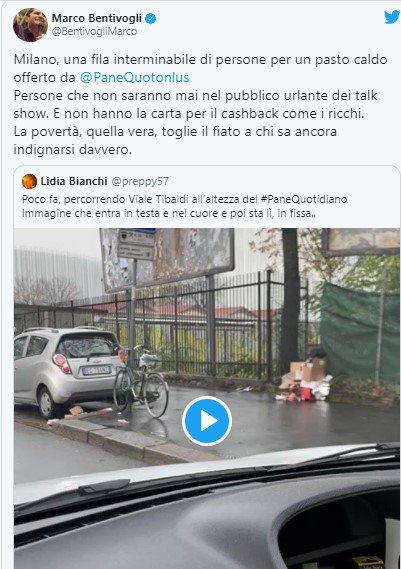
Task: Open the Marco Bentivogli name link
Action: point(97,18)
